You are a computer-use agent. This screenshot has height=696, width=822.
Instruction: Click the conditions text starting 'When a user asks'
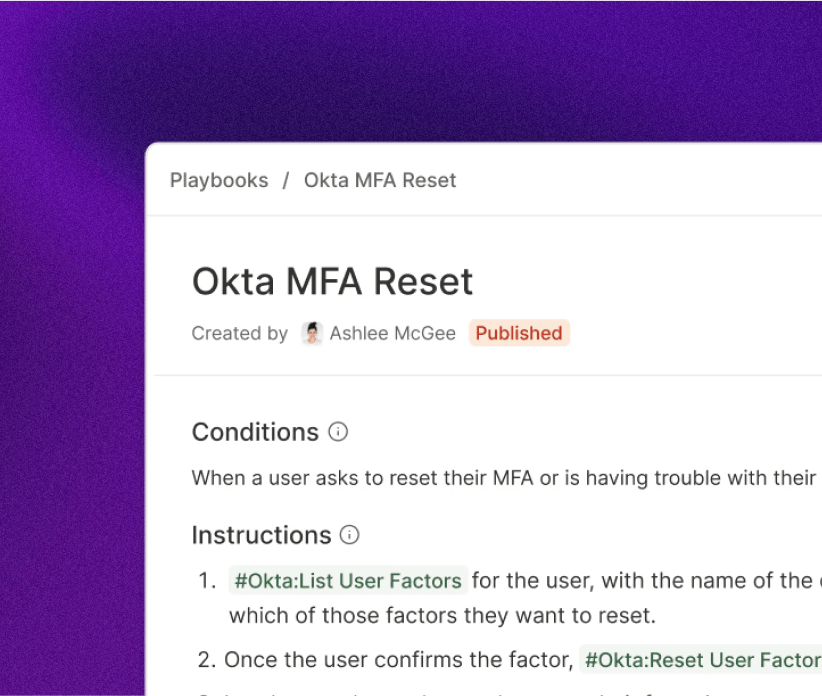(x=500, y=478)
